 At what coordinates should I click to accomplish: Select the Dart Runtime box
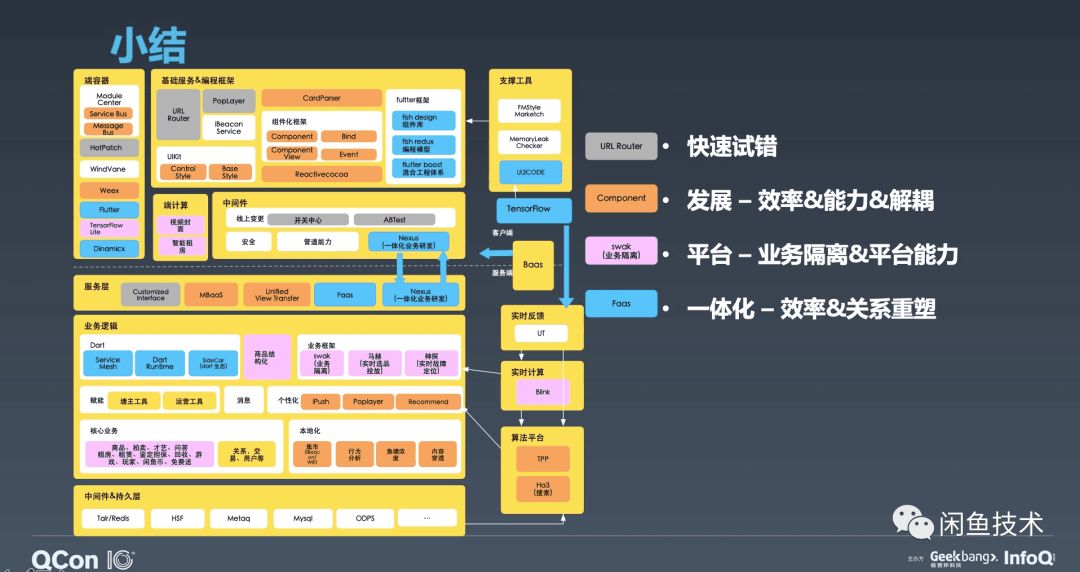click(x=160, y=363)
